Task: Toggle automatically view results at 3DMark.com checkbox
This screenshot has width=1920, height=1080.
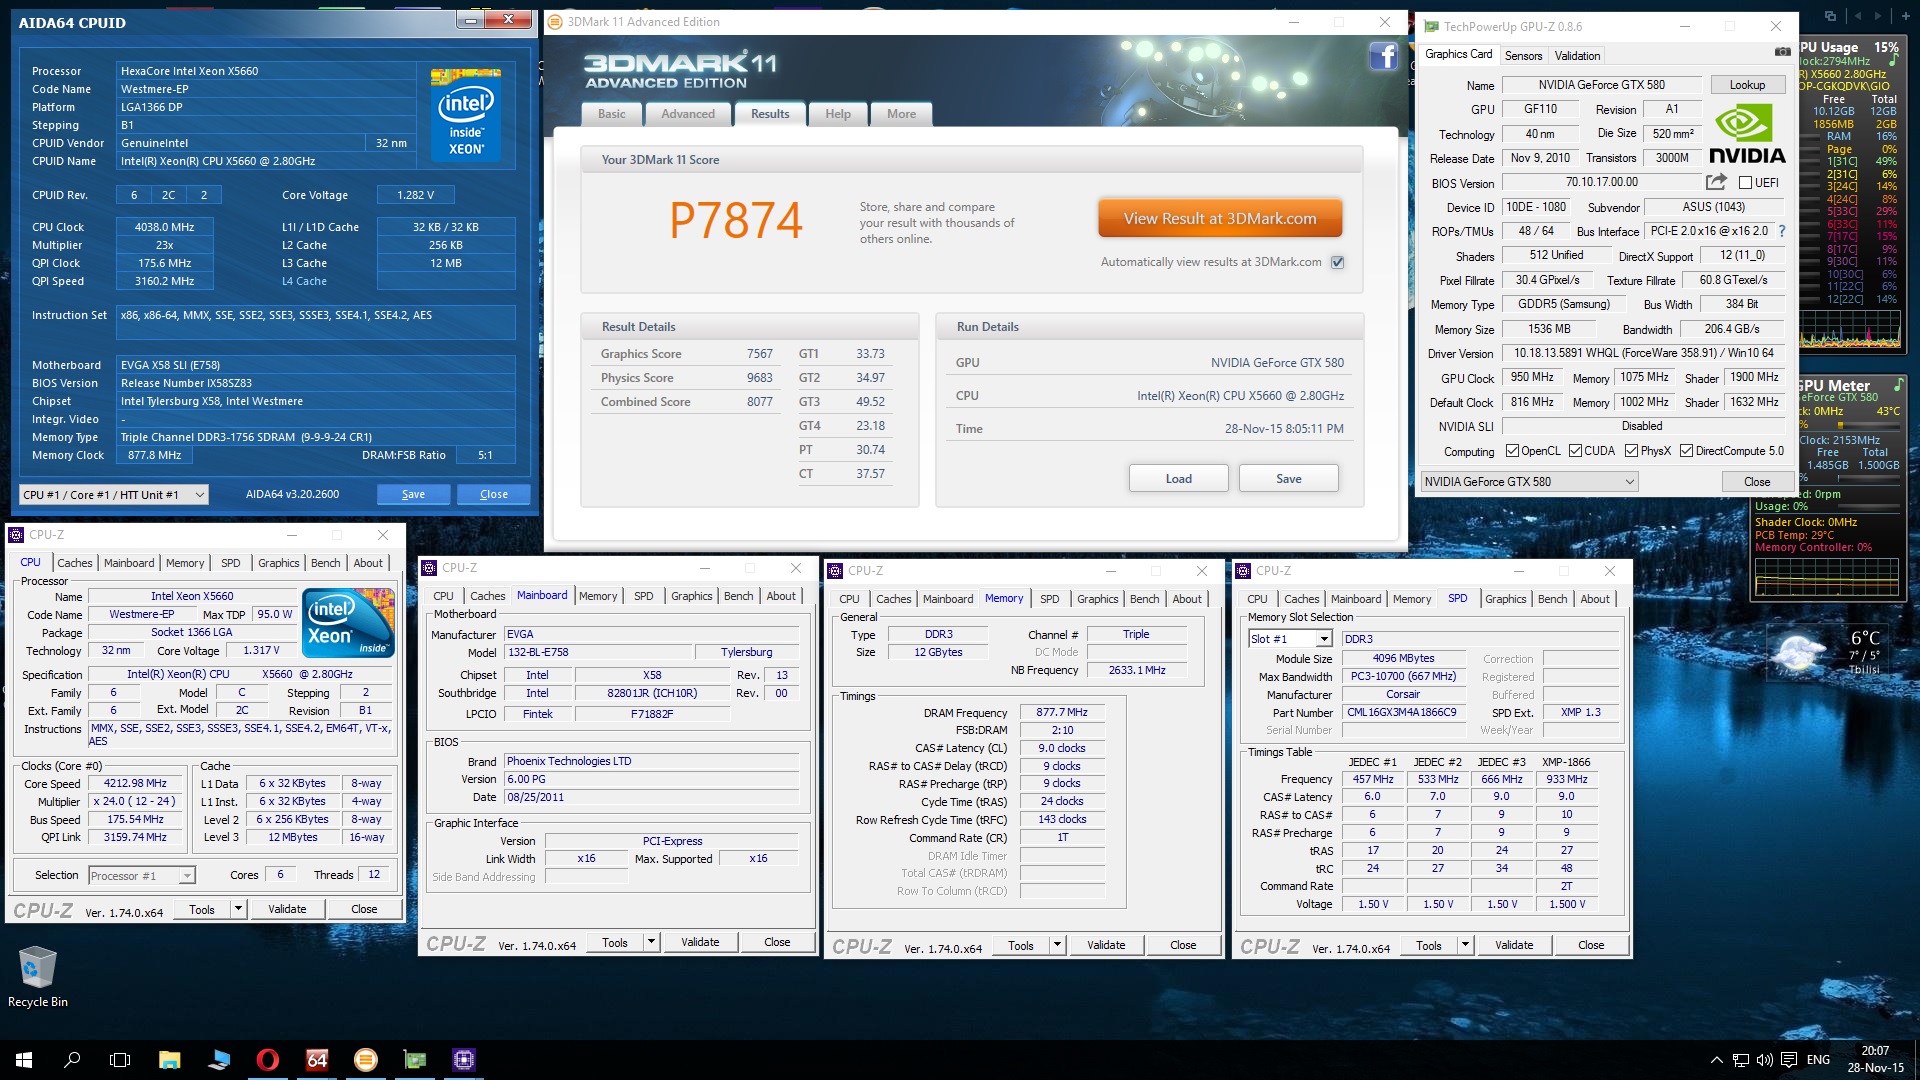Action: click(1337, 262)
